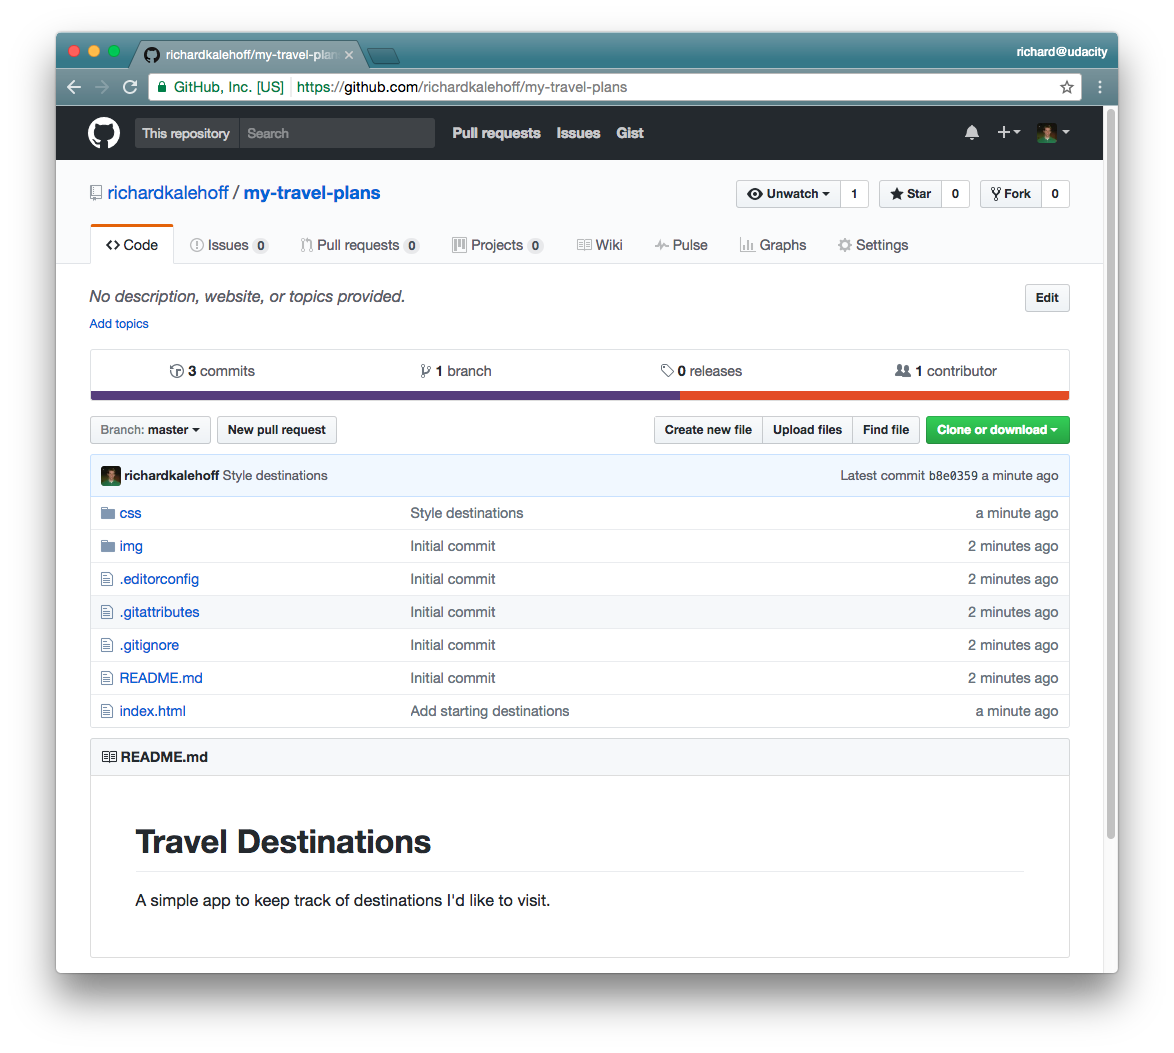Toggle the Unwatch button for this repository
The width and height of the screenshot is (1174, 1053).
click(788, 193)
